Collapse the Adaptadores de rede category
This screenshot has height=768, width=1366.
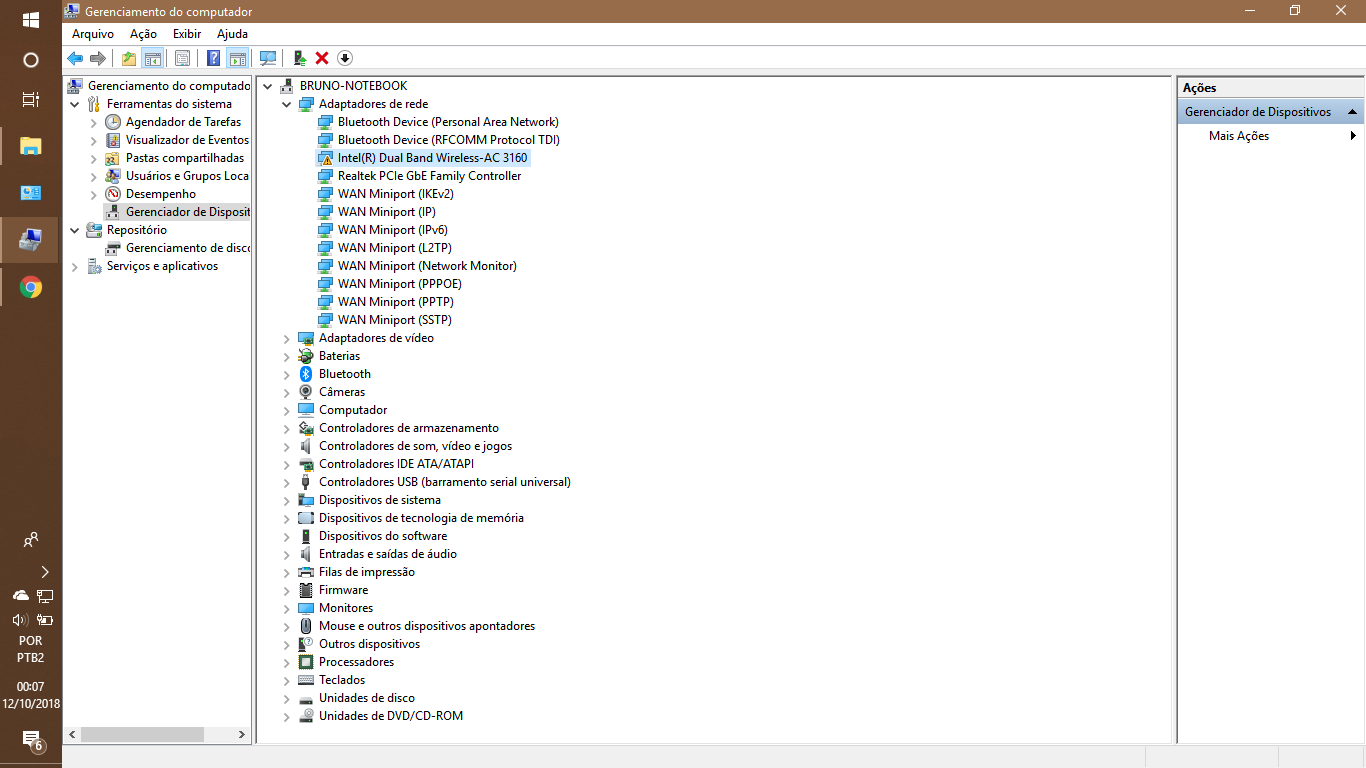coord(286,104)
